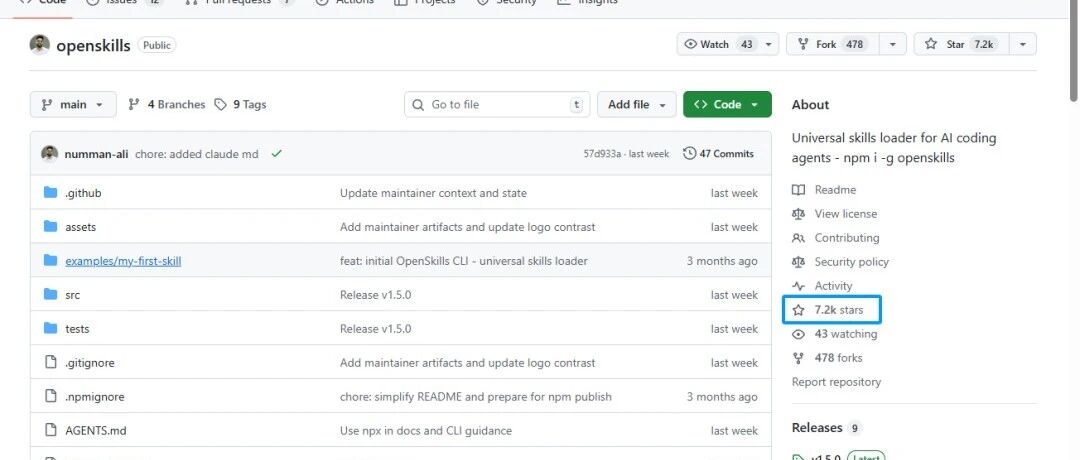
Task: Click the src folder icon
Action: point(50,295)
